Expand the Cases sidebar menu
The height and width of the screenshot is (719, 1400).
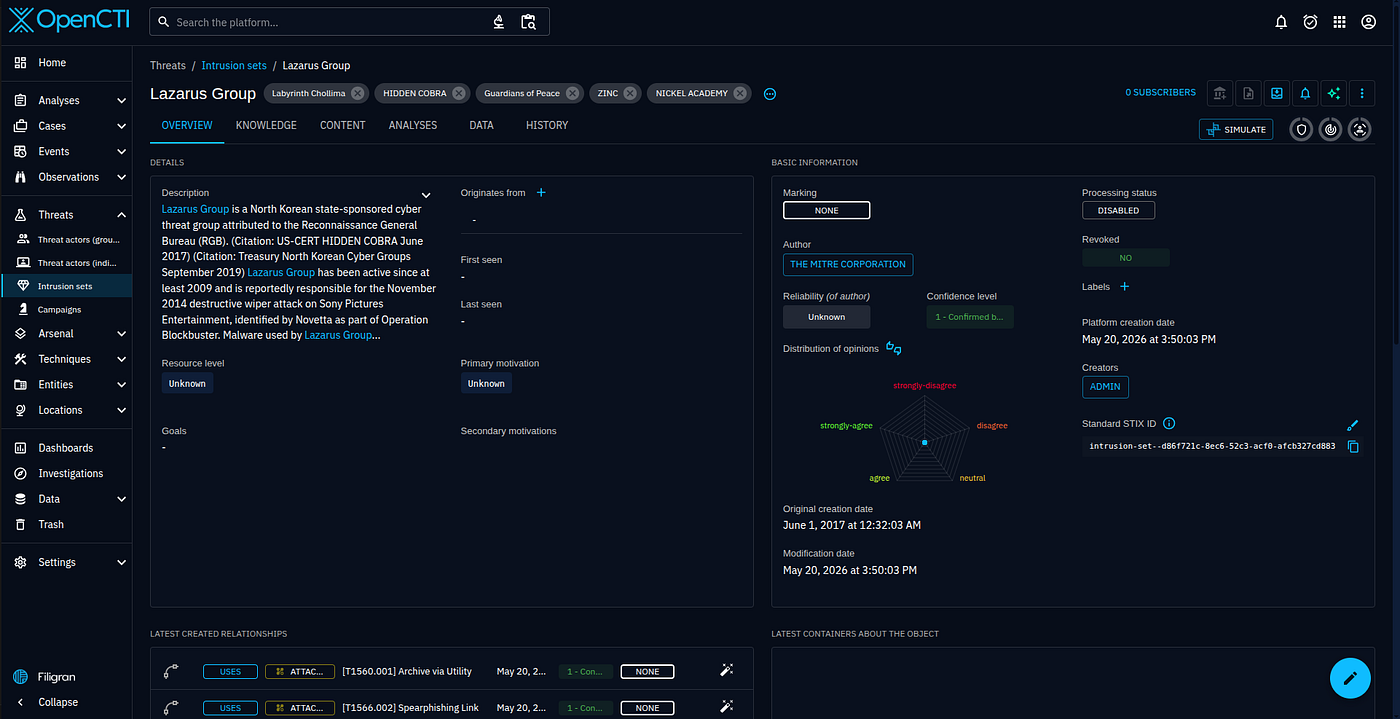(x=121, y=126)
